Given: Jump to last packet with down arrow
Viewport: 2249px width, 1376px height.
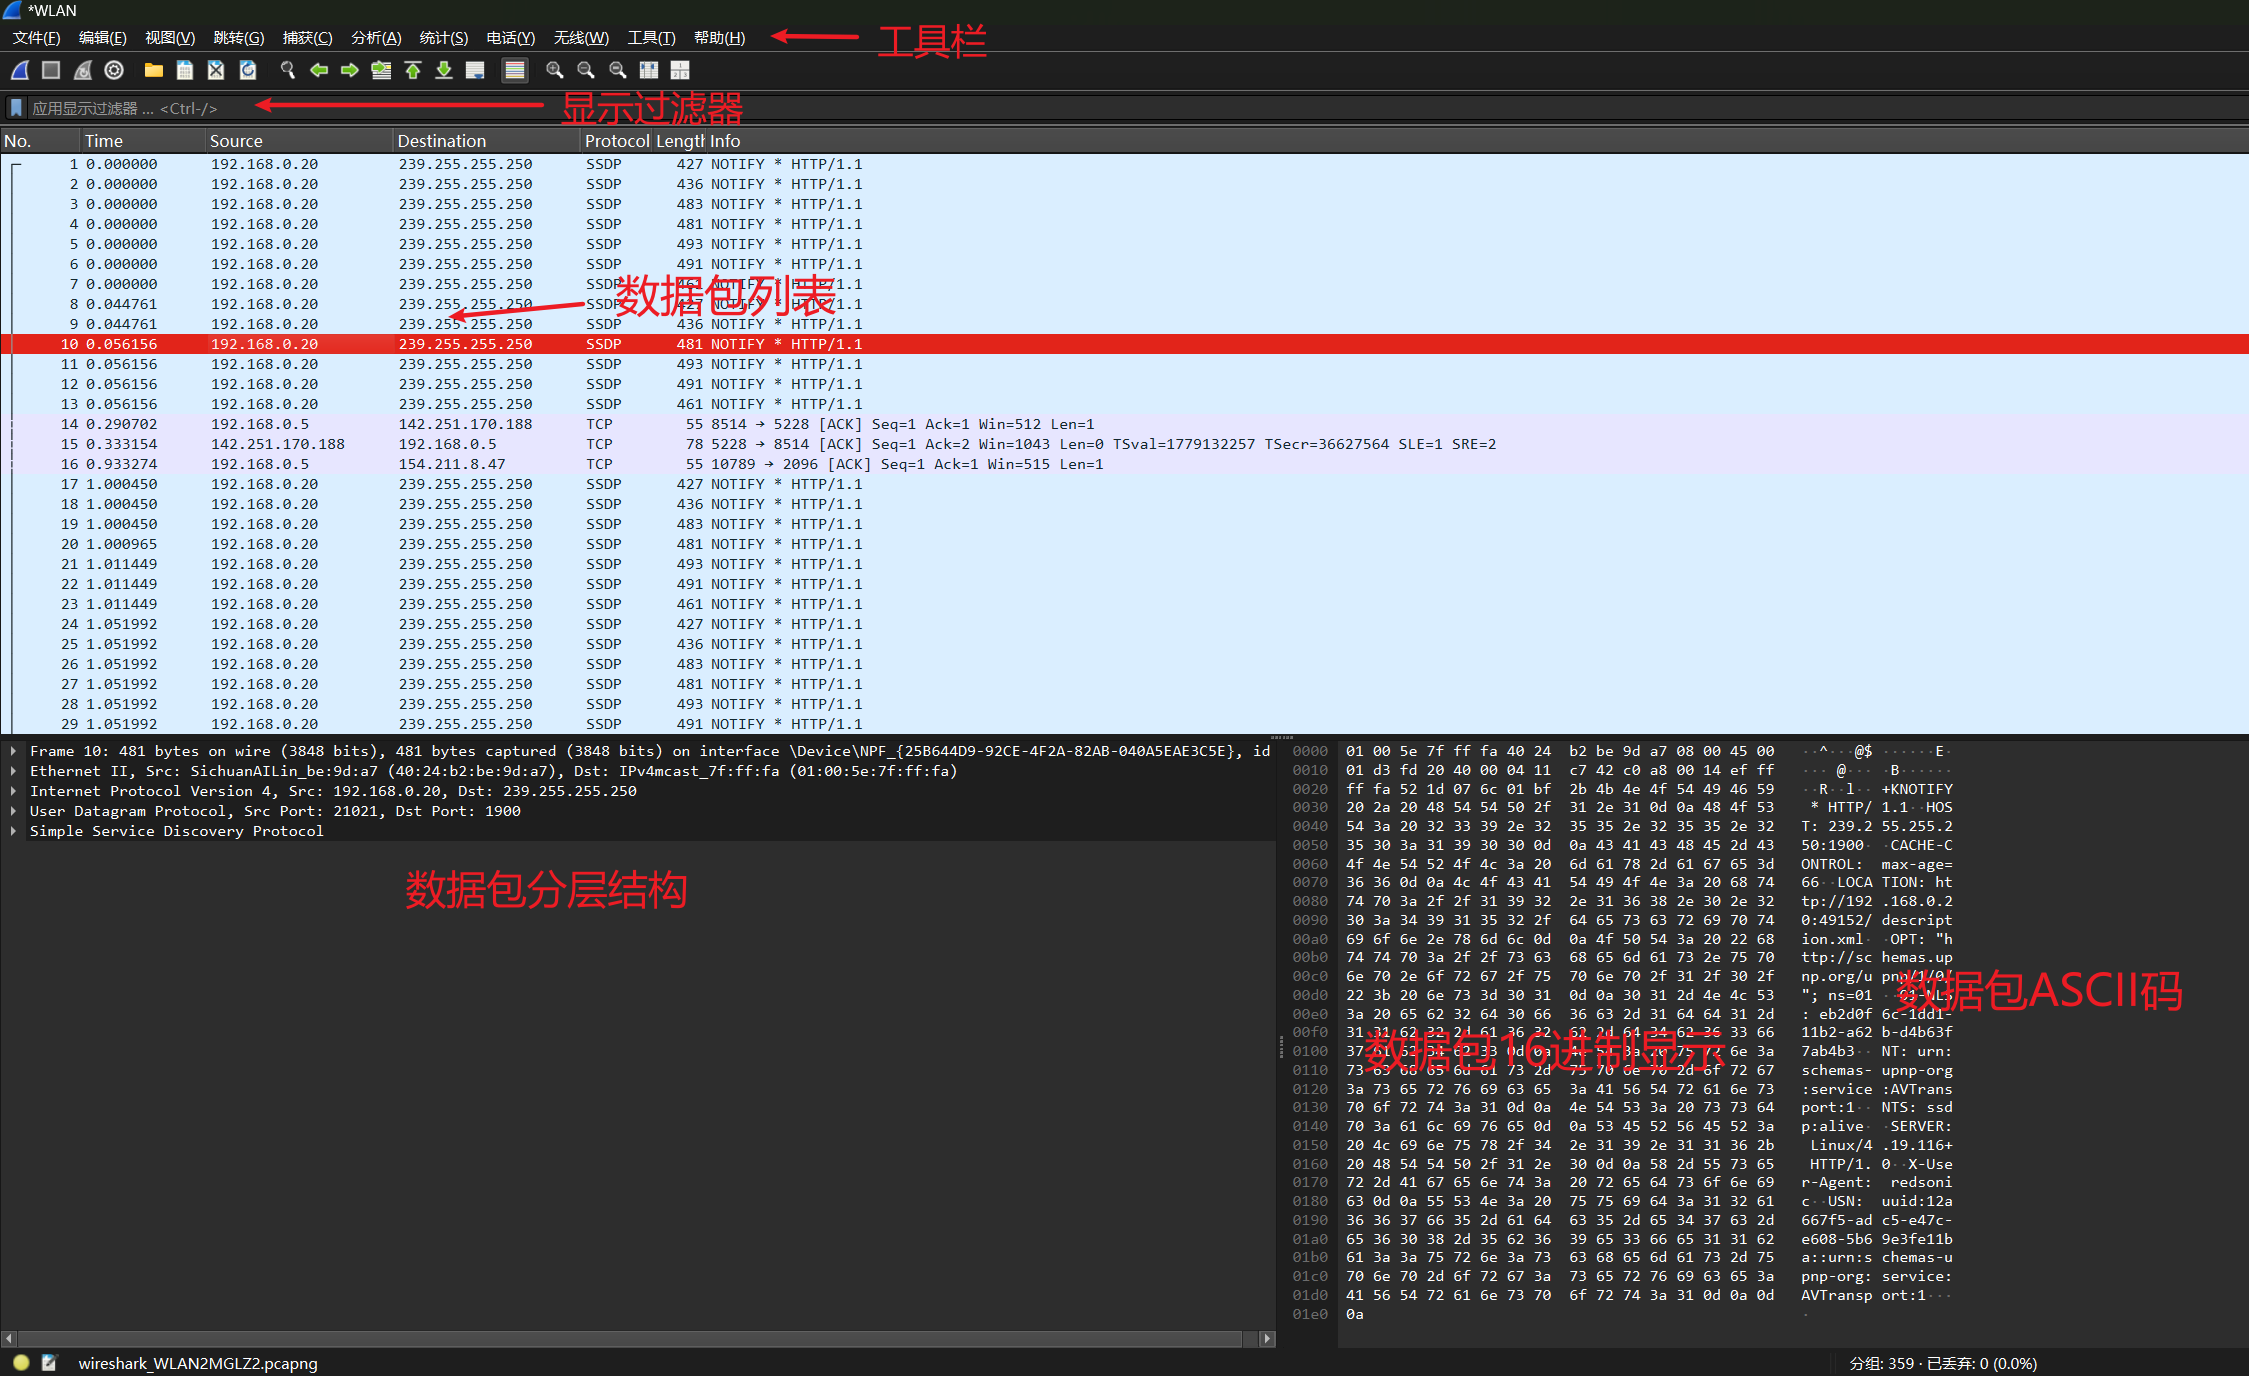Looking at the screenshot, I should 444,70.
